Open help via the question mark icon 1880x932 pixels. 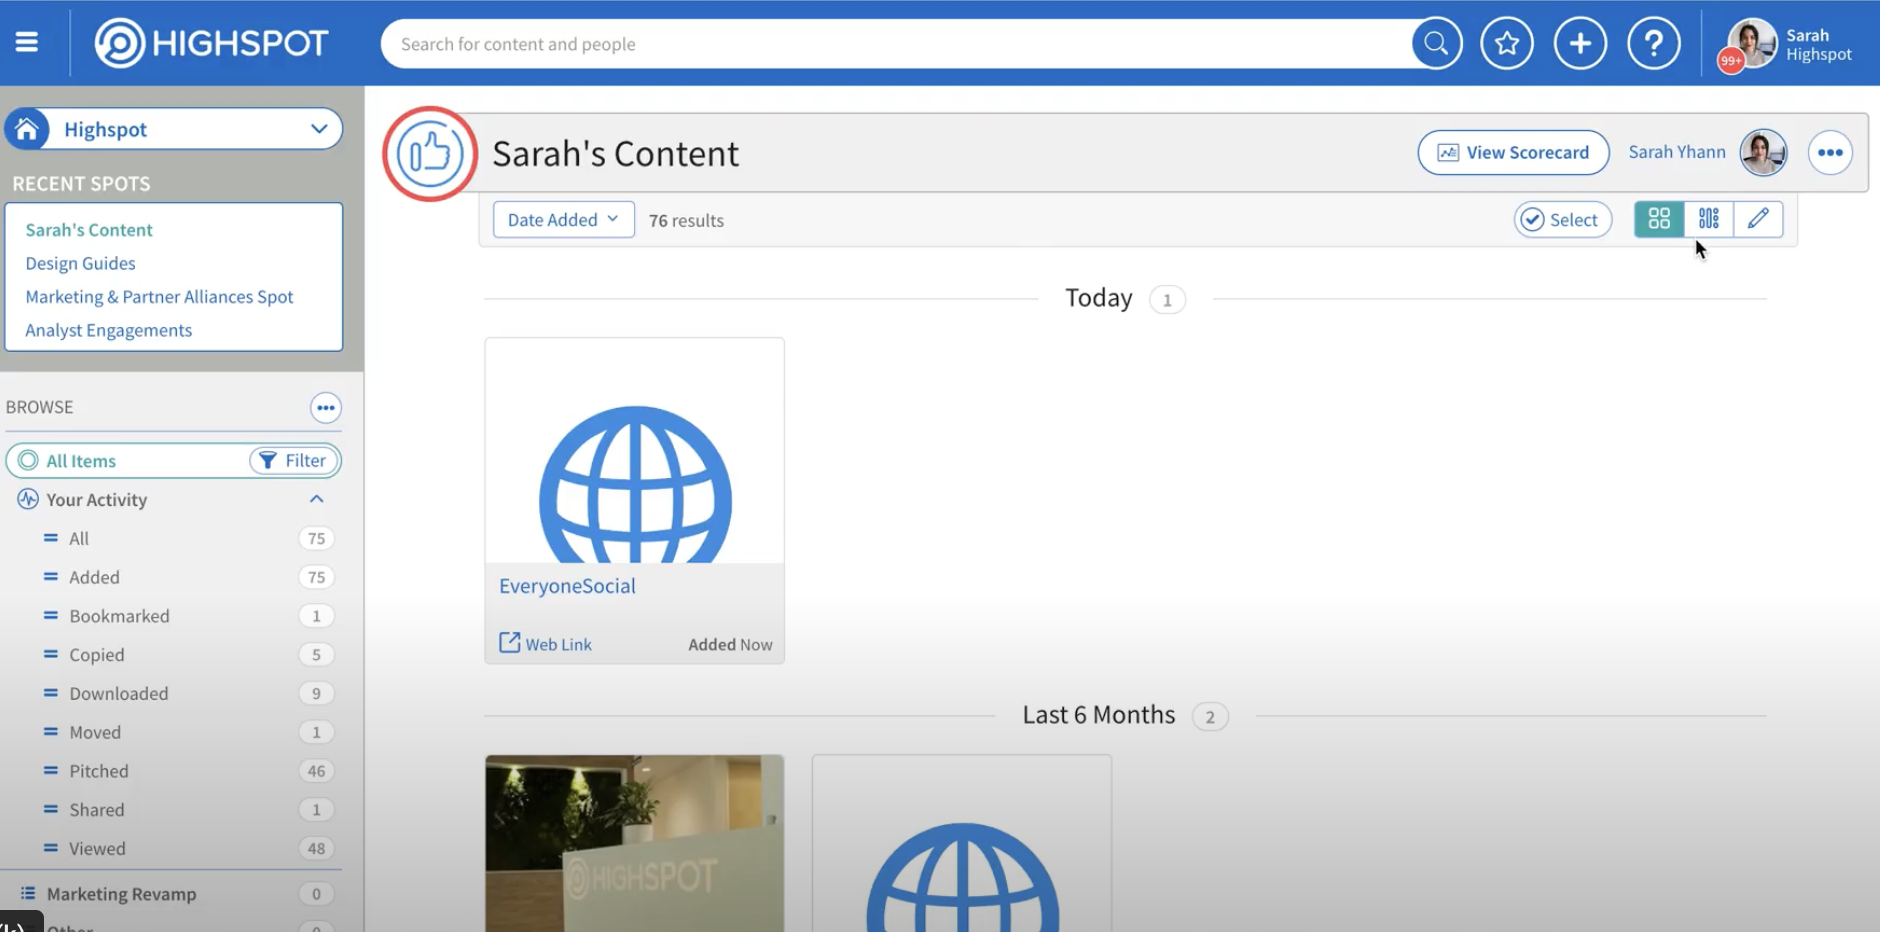coord(1654,43)
